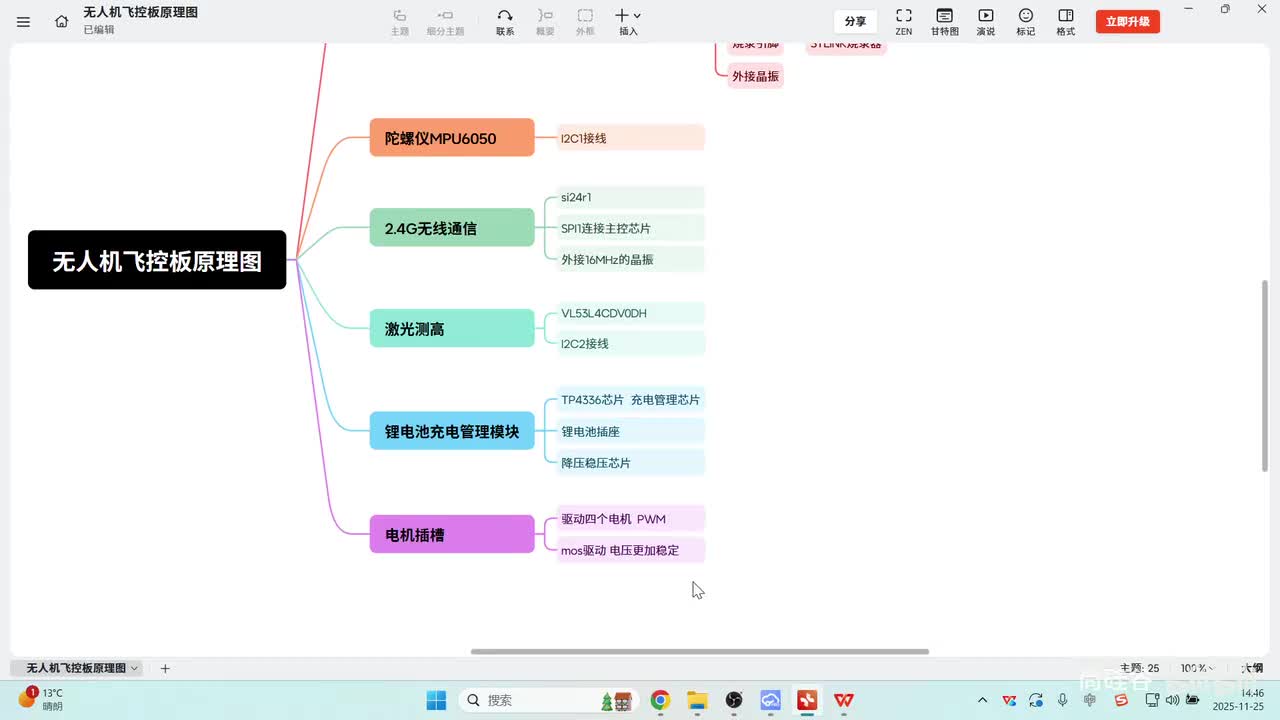
Task: Add a new sheet with plus button
Action: [x=165, y=668]
